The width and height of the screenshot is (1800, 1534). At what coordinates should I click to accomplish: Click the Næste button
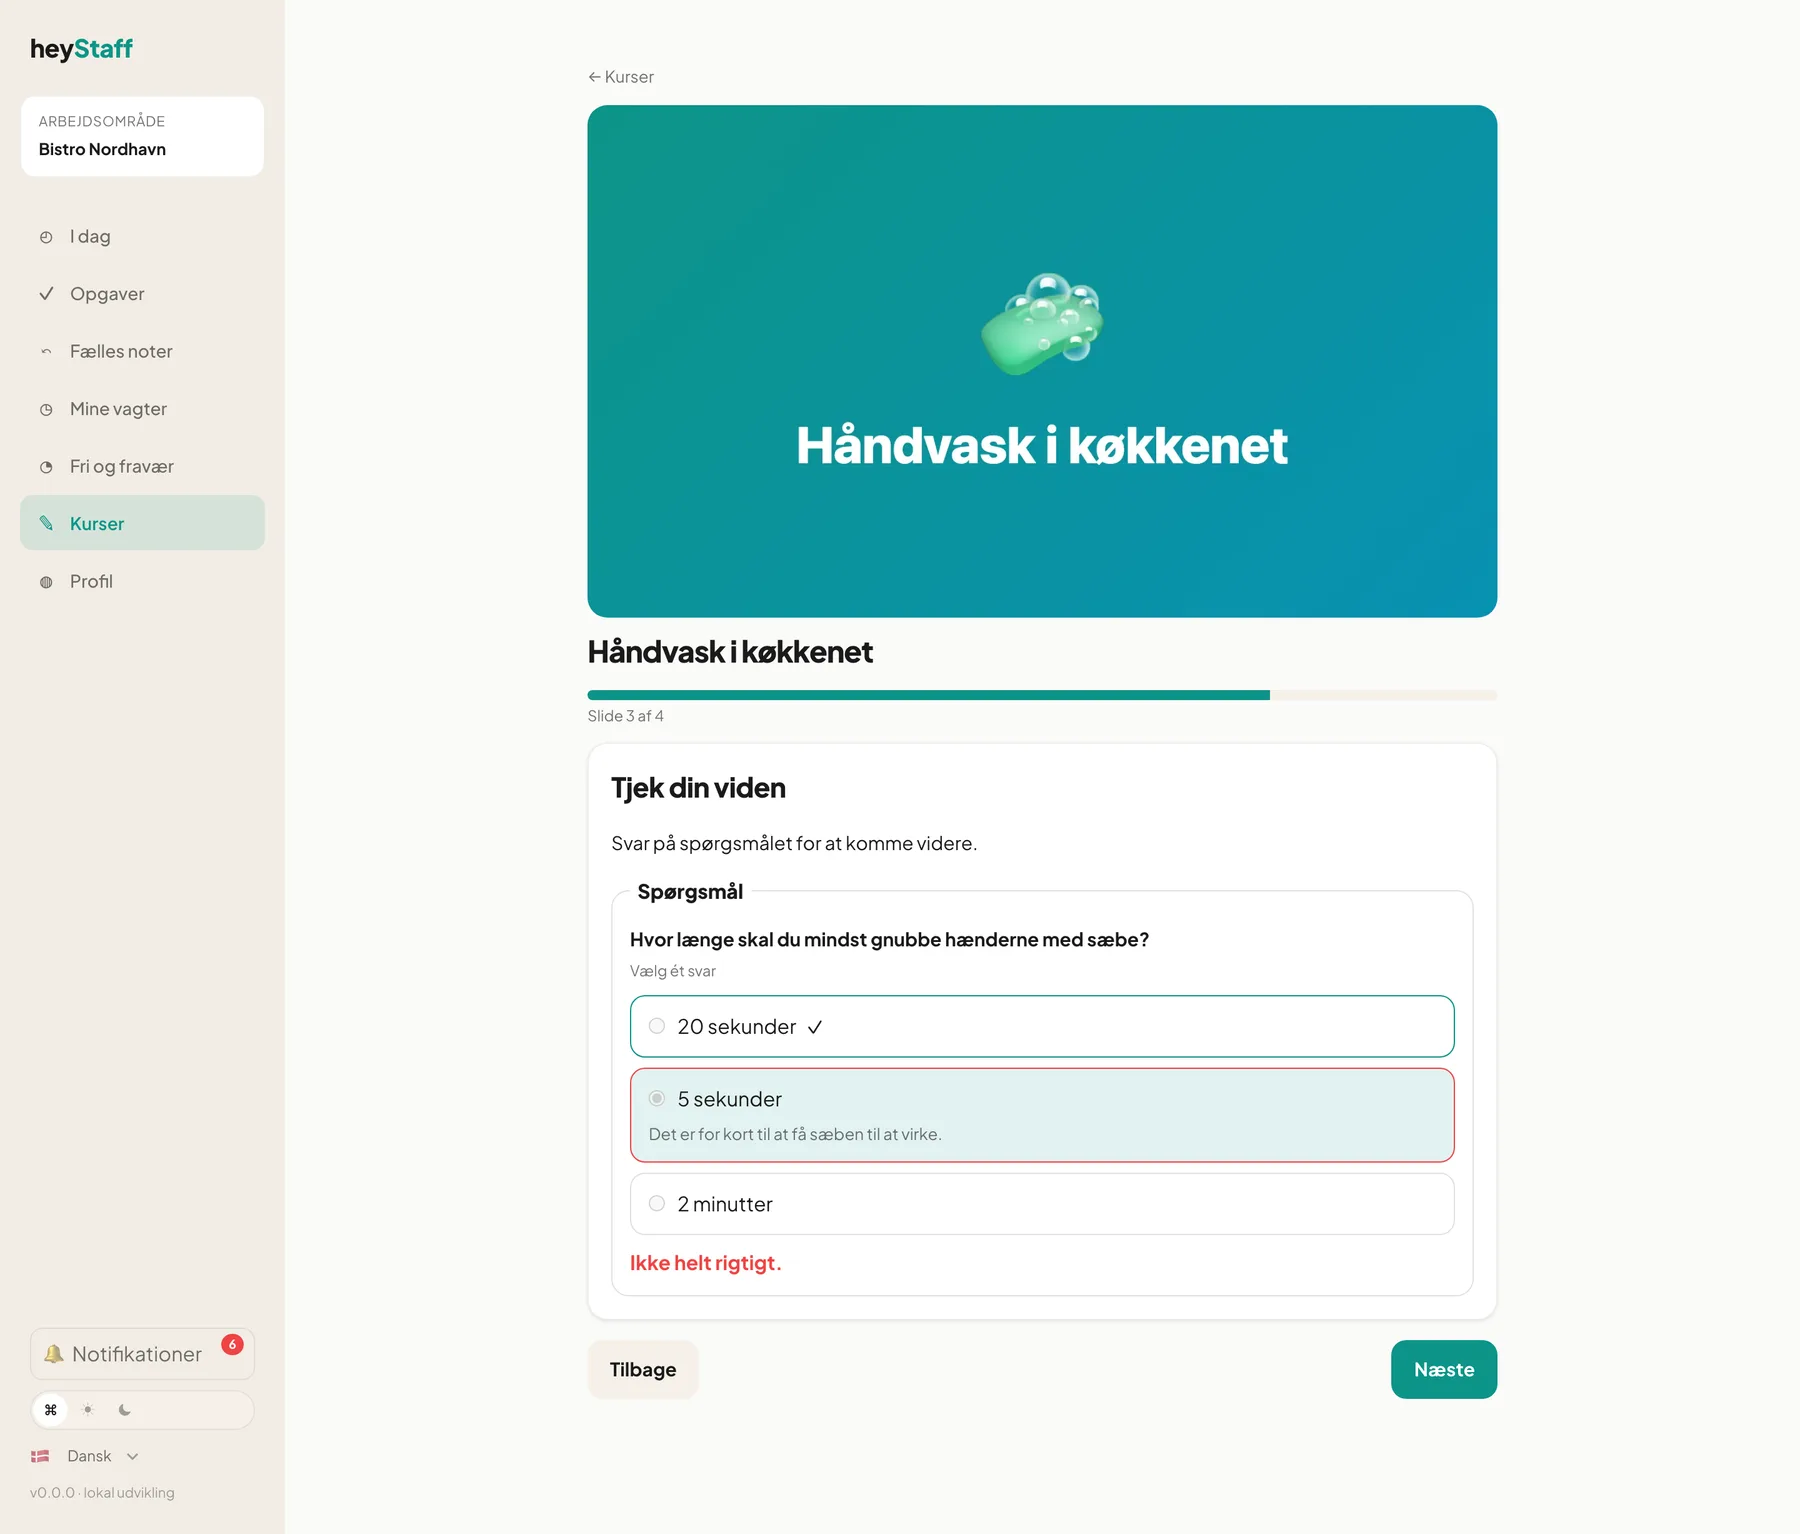1443,1369
